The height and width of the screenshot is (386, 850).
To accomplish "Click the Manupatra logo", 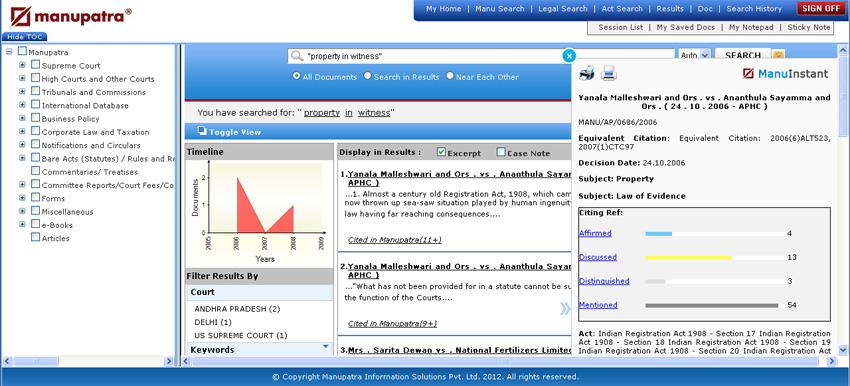I will click(70, 17).
